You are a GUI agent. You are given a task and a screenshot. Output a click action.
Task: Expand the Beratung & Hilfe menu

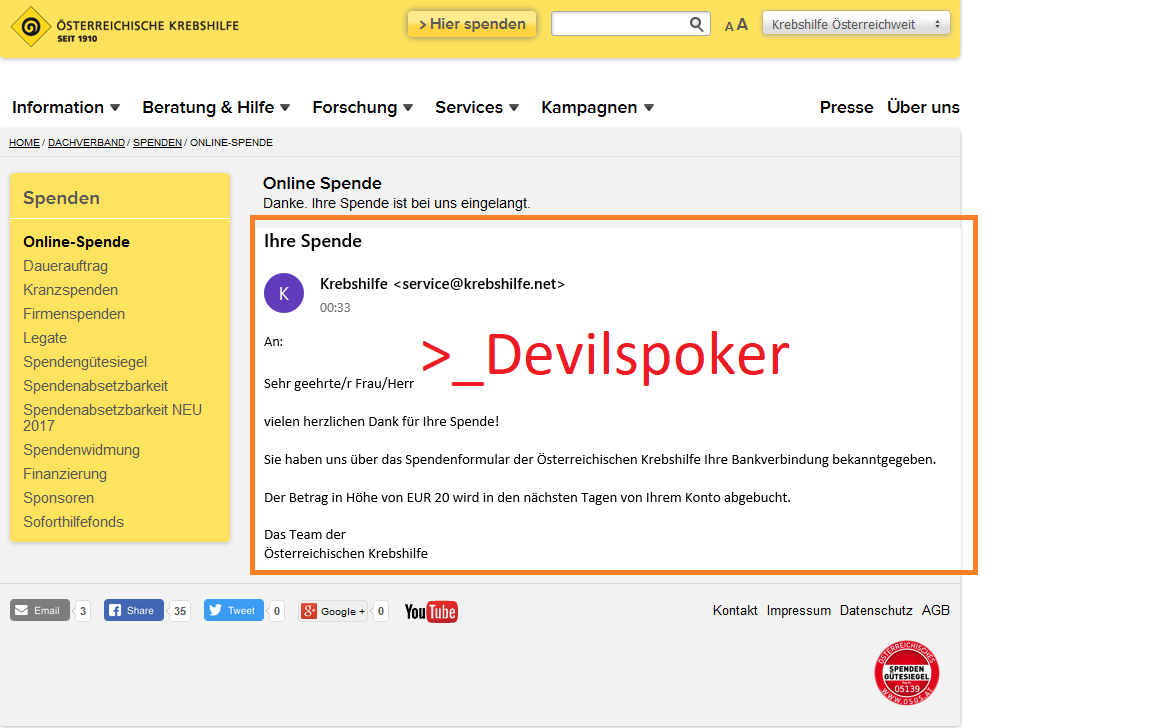pos(216,107)
